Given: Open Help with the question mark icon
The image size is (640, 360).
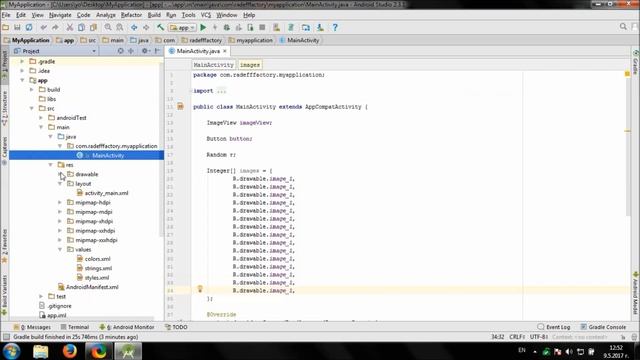Looking at the screenshot, I should (x=335, y=27).
